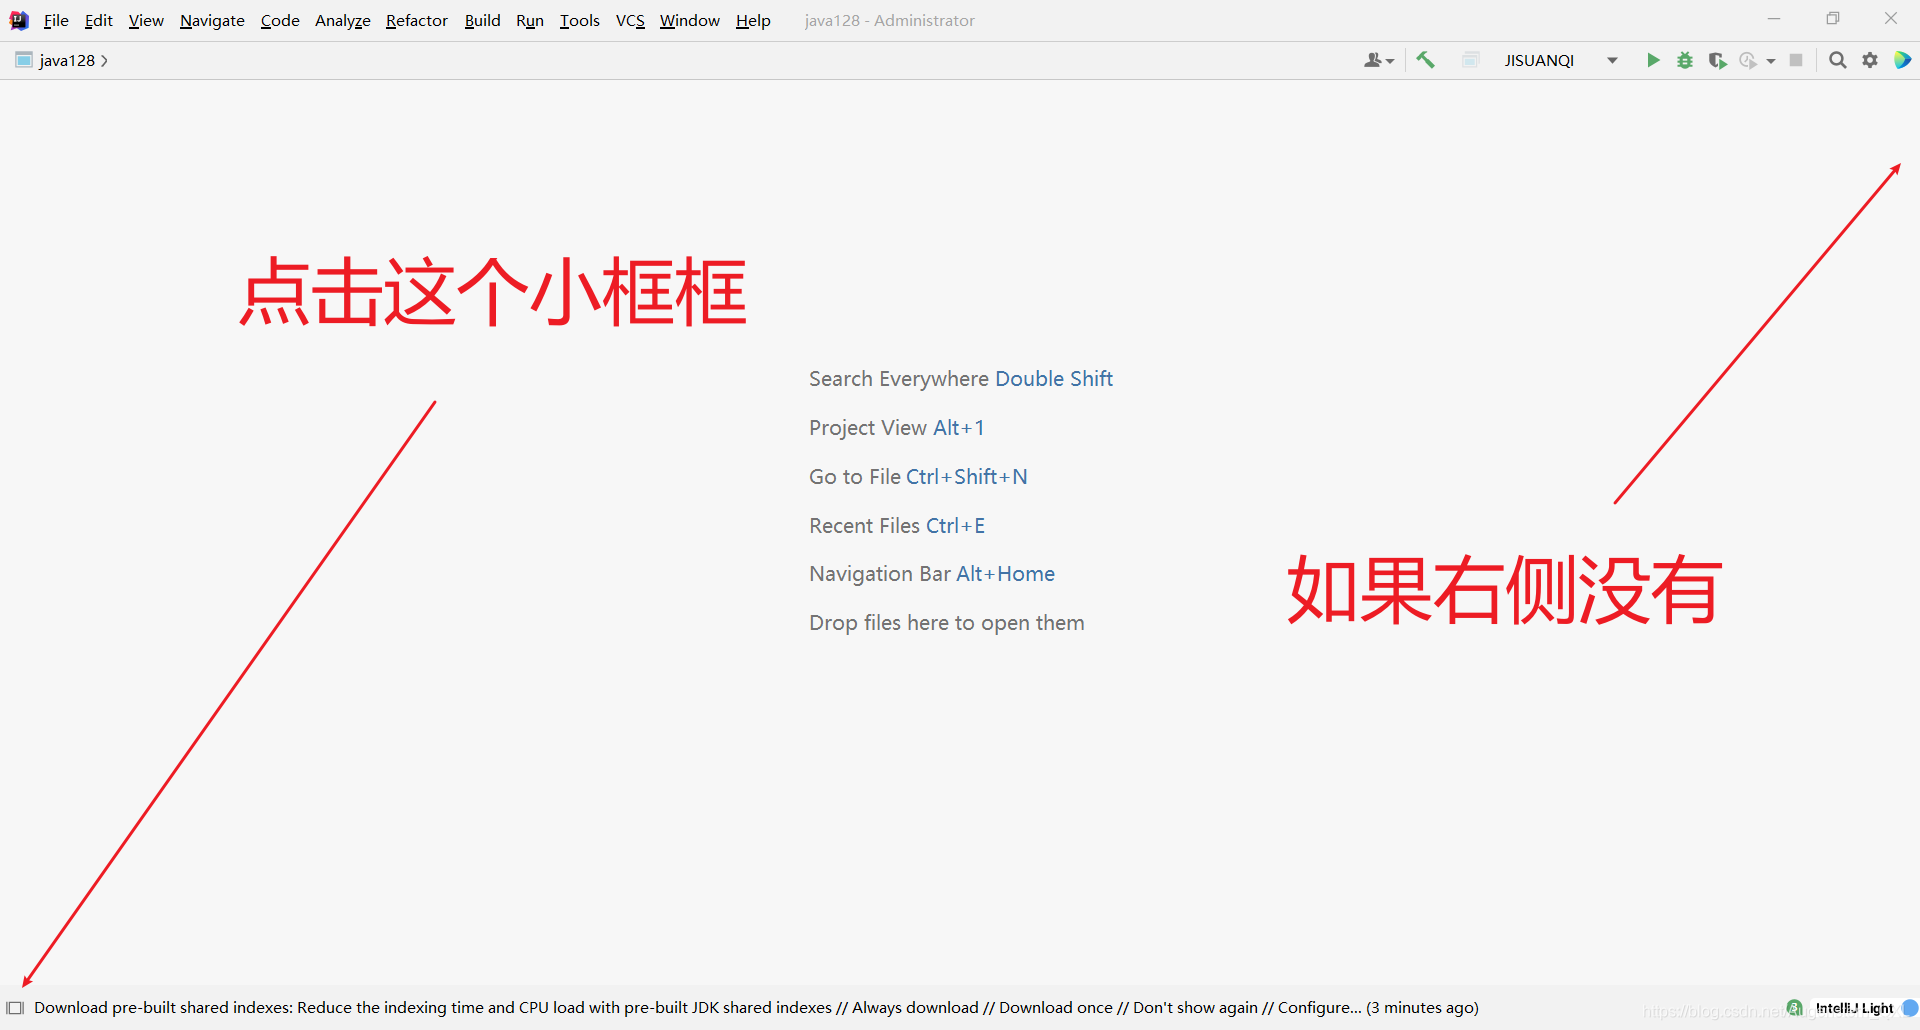Run the JISUANQI configuration with green play
1920x1030 pixels.
[1653, 60]
